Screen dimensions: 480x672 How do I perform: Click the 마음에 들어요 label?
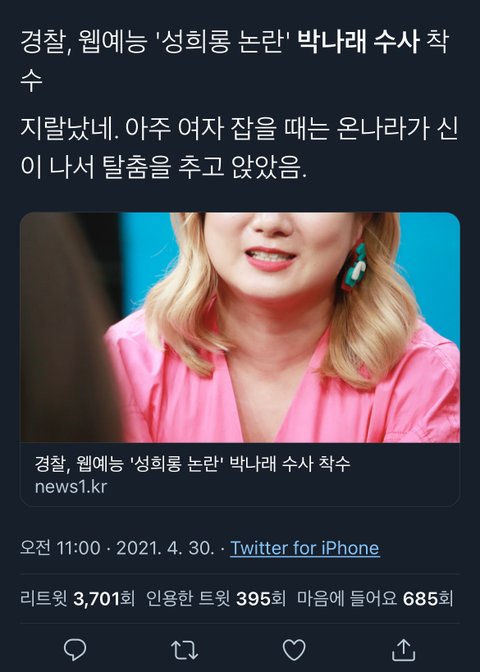point(347,598)
